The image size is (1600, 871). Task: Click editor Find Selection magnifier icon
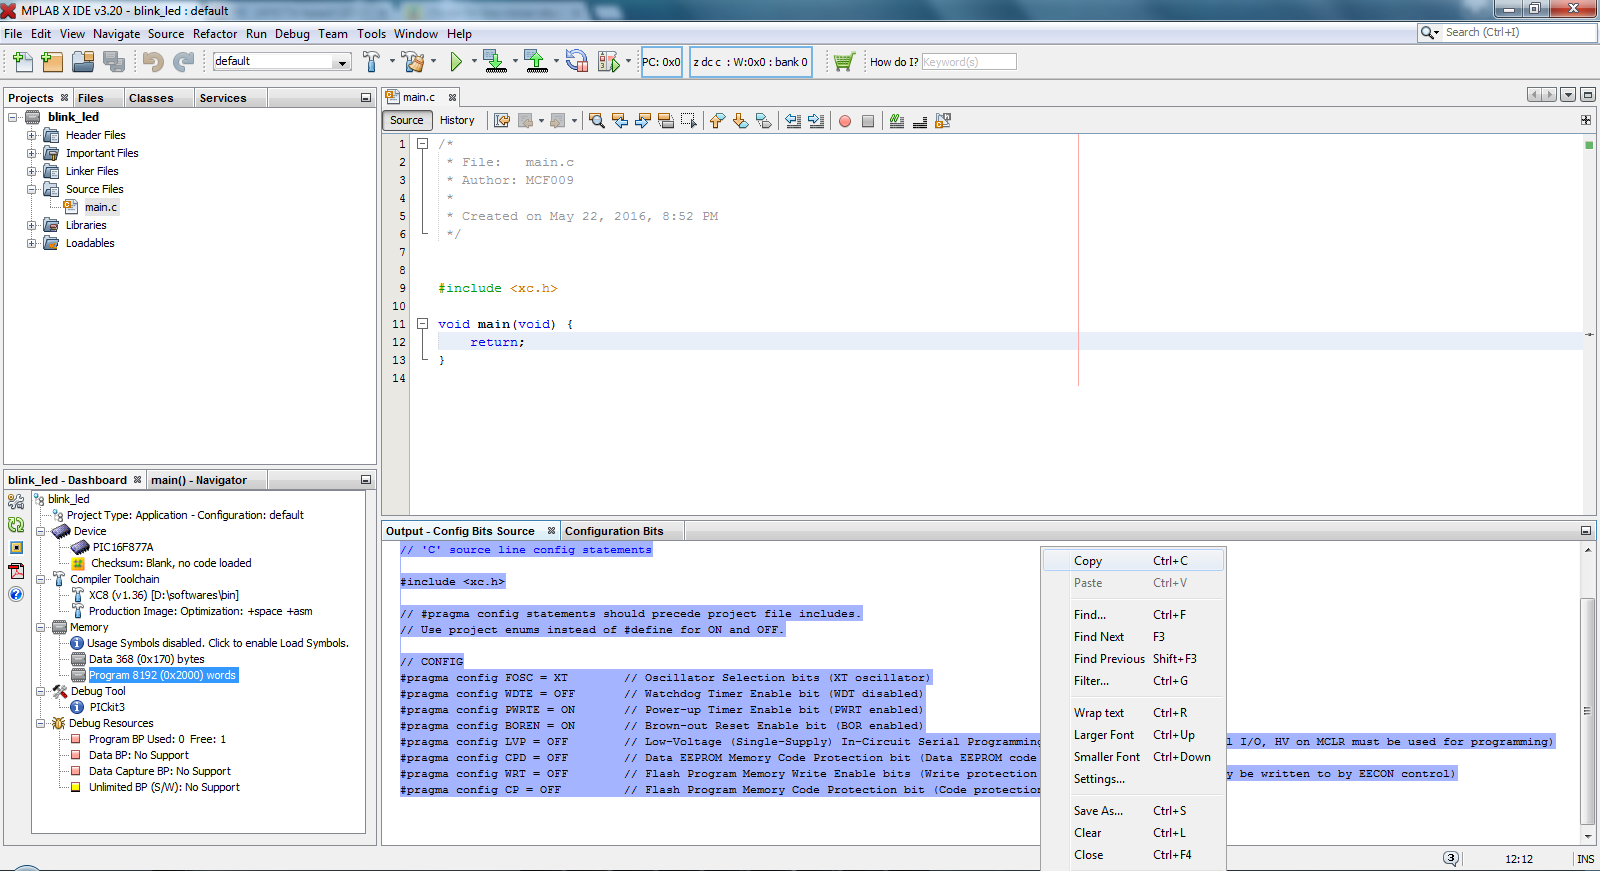point(597,121)
